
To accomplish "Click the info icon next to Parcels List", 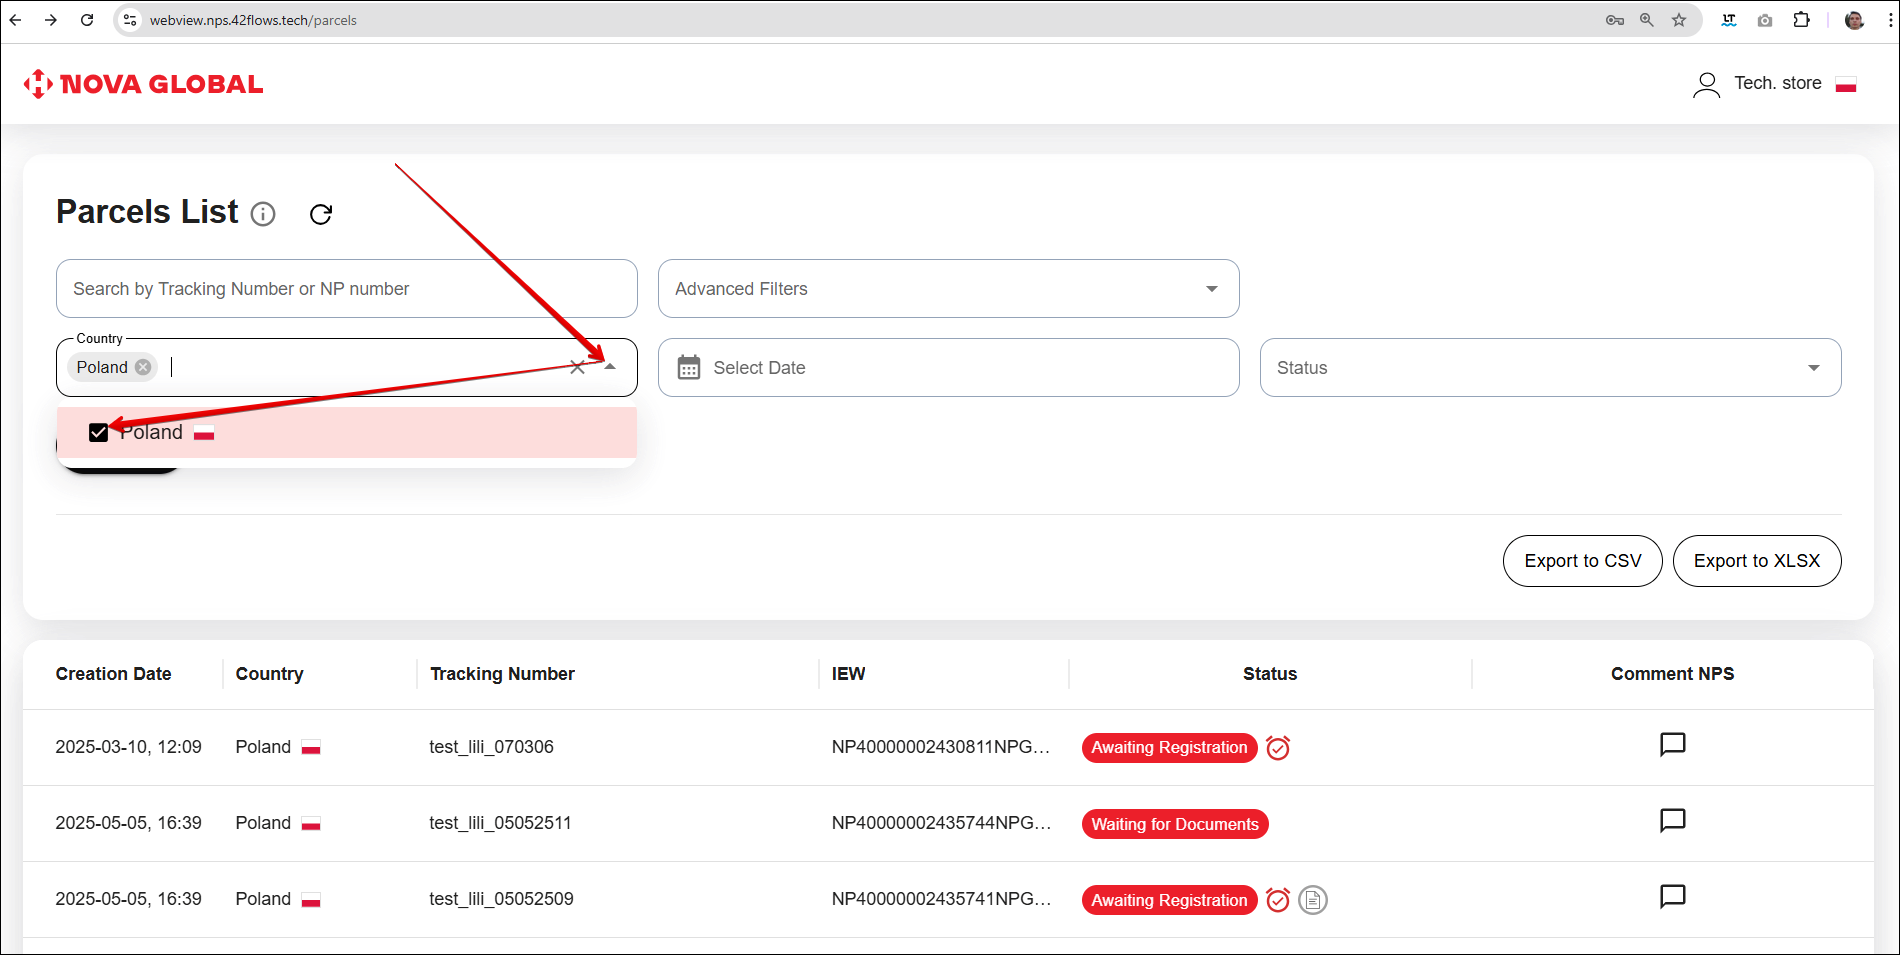I will tap(263, 214).
